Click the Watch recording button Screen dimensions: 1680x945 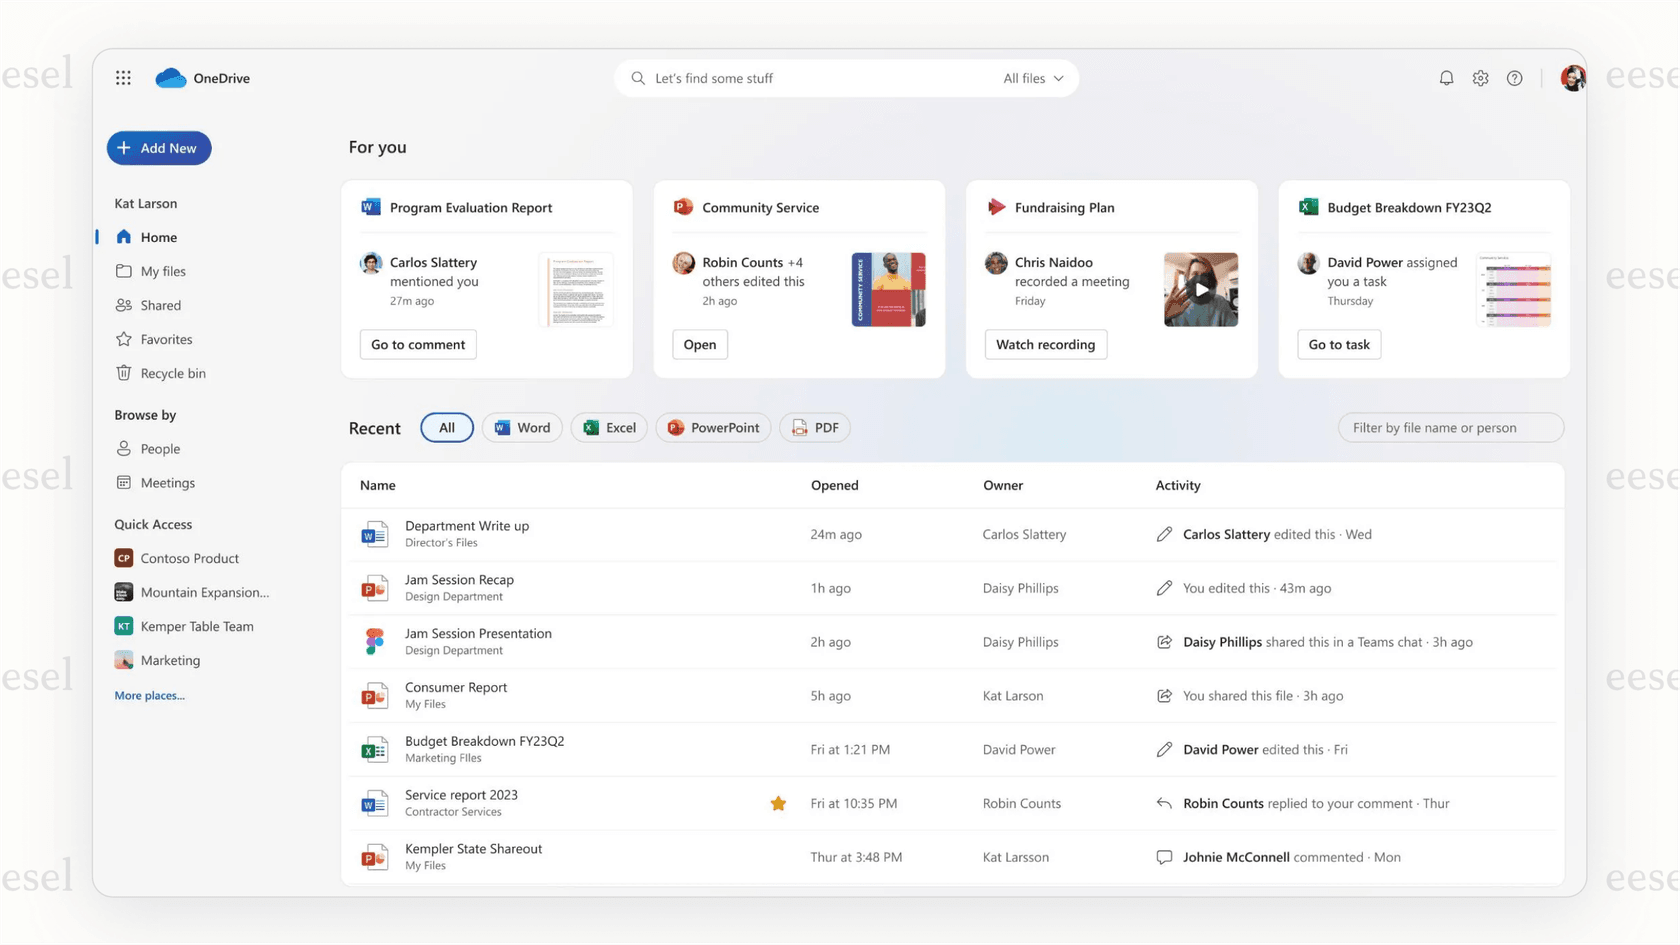point(1046,344)
